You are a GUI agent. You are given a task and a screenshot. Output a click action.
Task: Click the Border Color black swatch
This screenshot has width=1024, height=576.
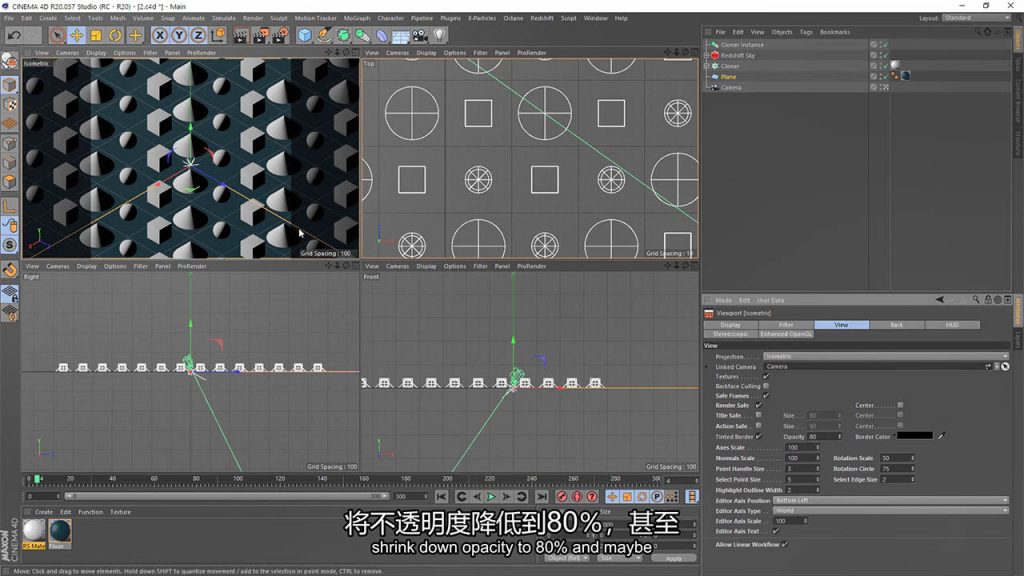point(914,436)
